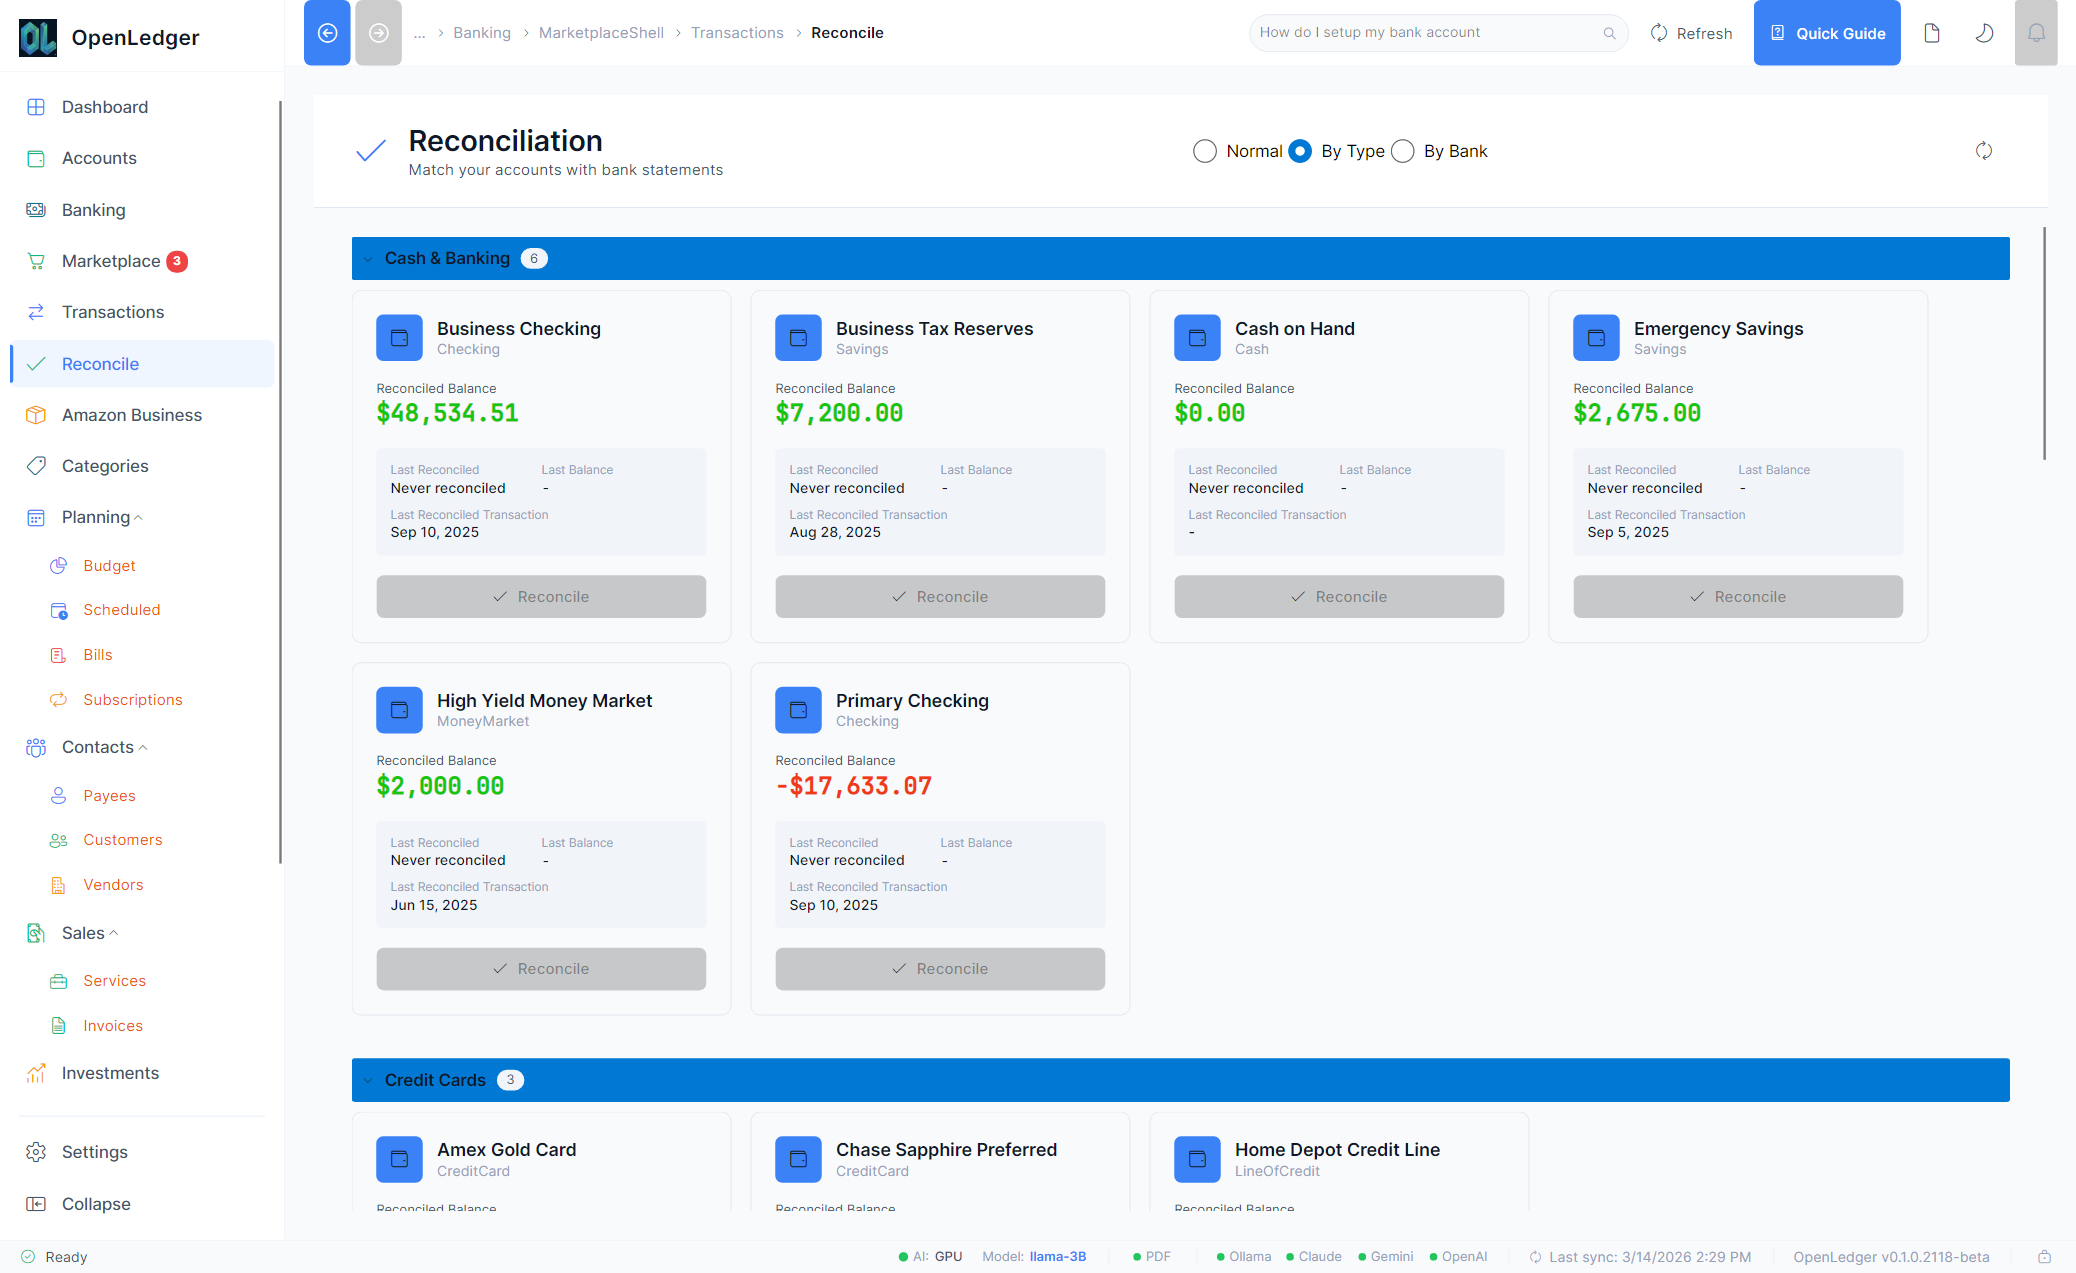2076x1273 pixels.
Task: Open the notifications bell icon
Action: click(2036, 33)
